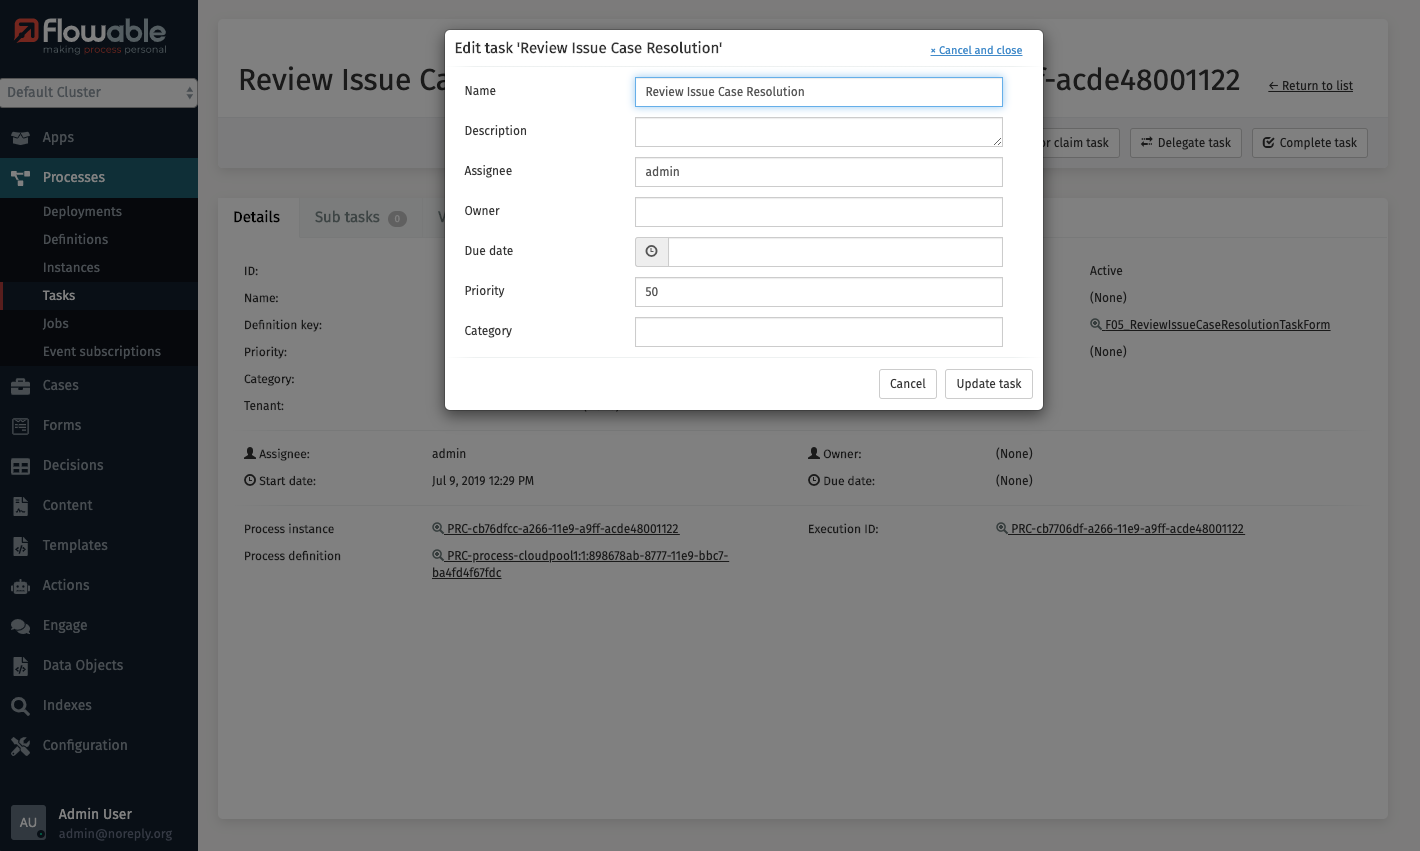Click the Forms icon in the sidebar
This screenshot has height=851, width=1420.
tap(20, 426)
